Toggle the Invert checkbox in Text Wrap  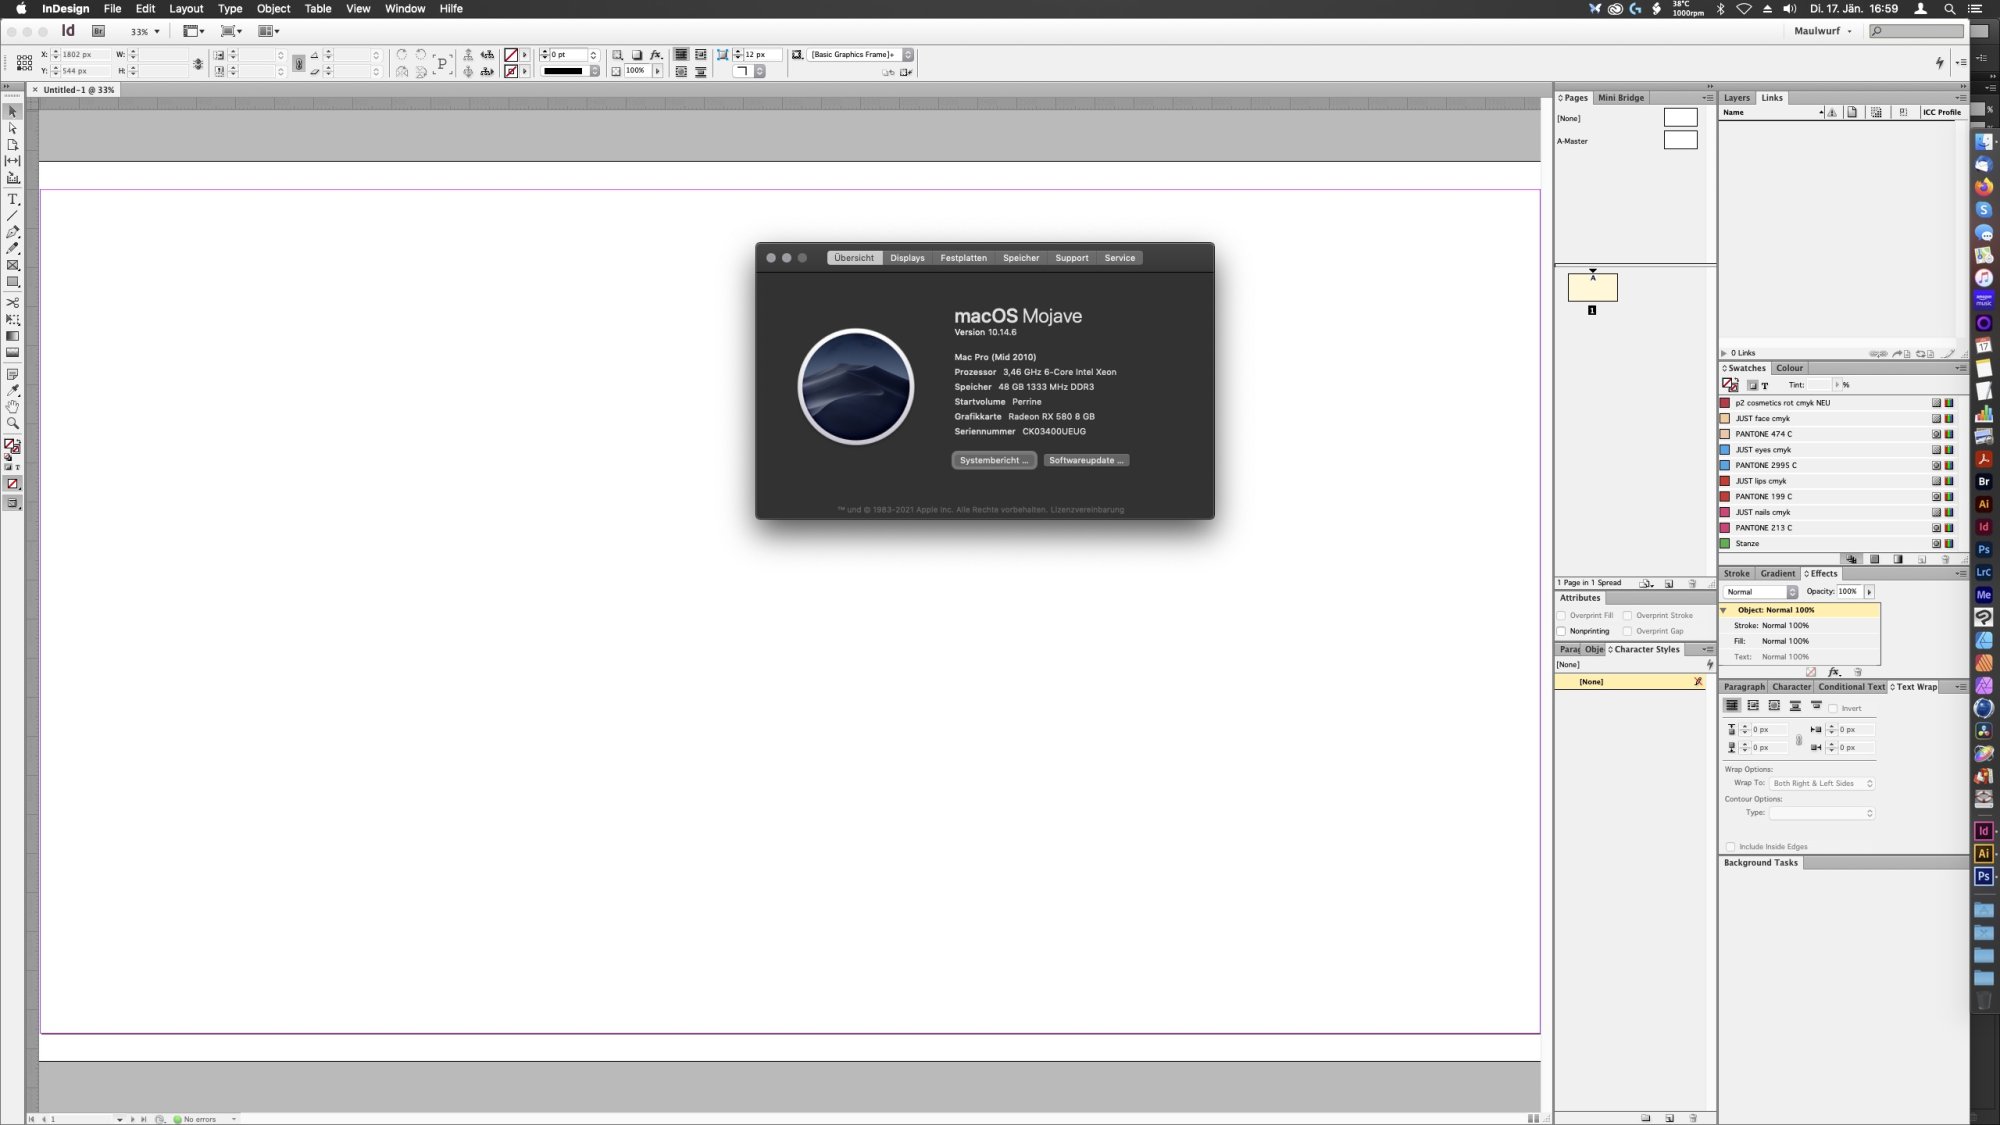(1833, 708)
